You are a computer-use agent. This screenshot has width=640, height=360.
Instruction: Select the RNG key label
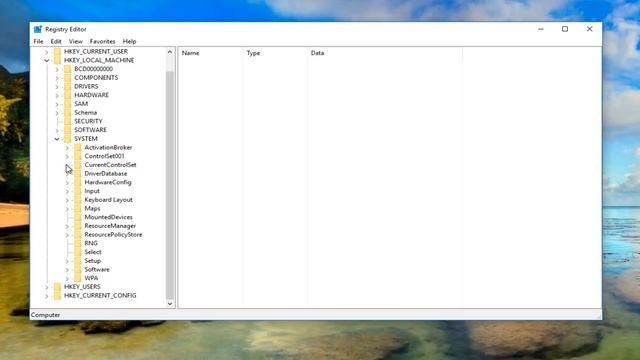91,243
